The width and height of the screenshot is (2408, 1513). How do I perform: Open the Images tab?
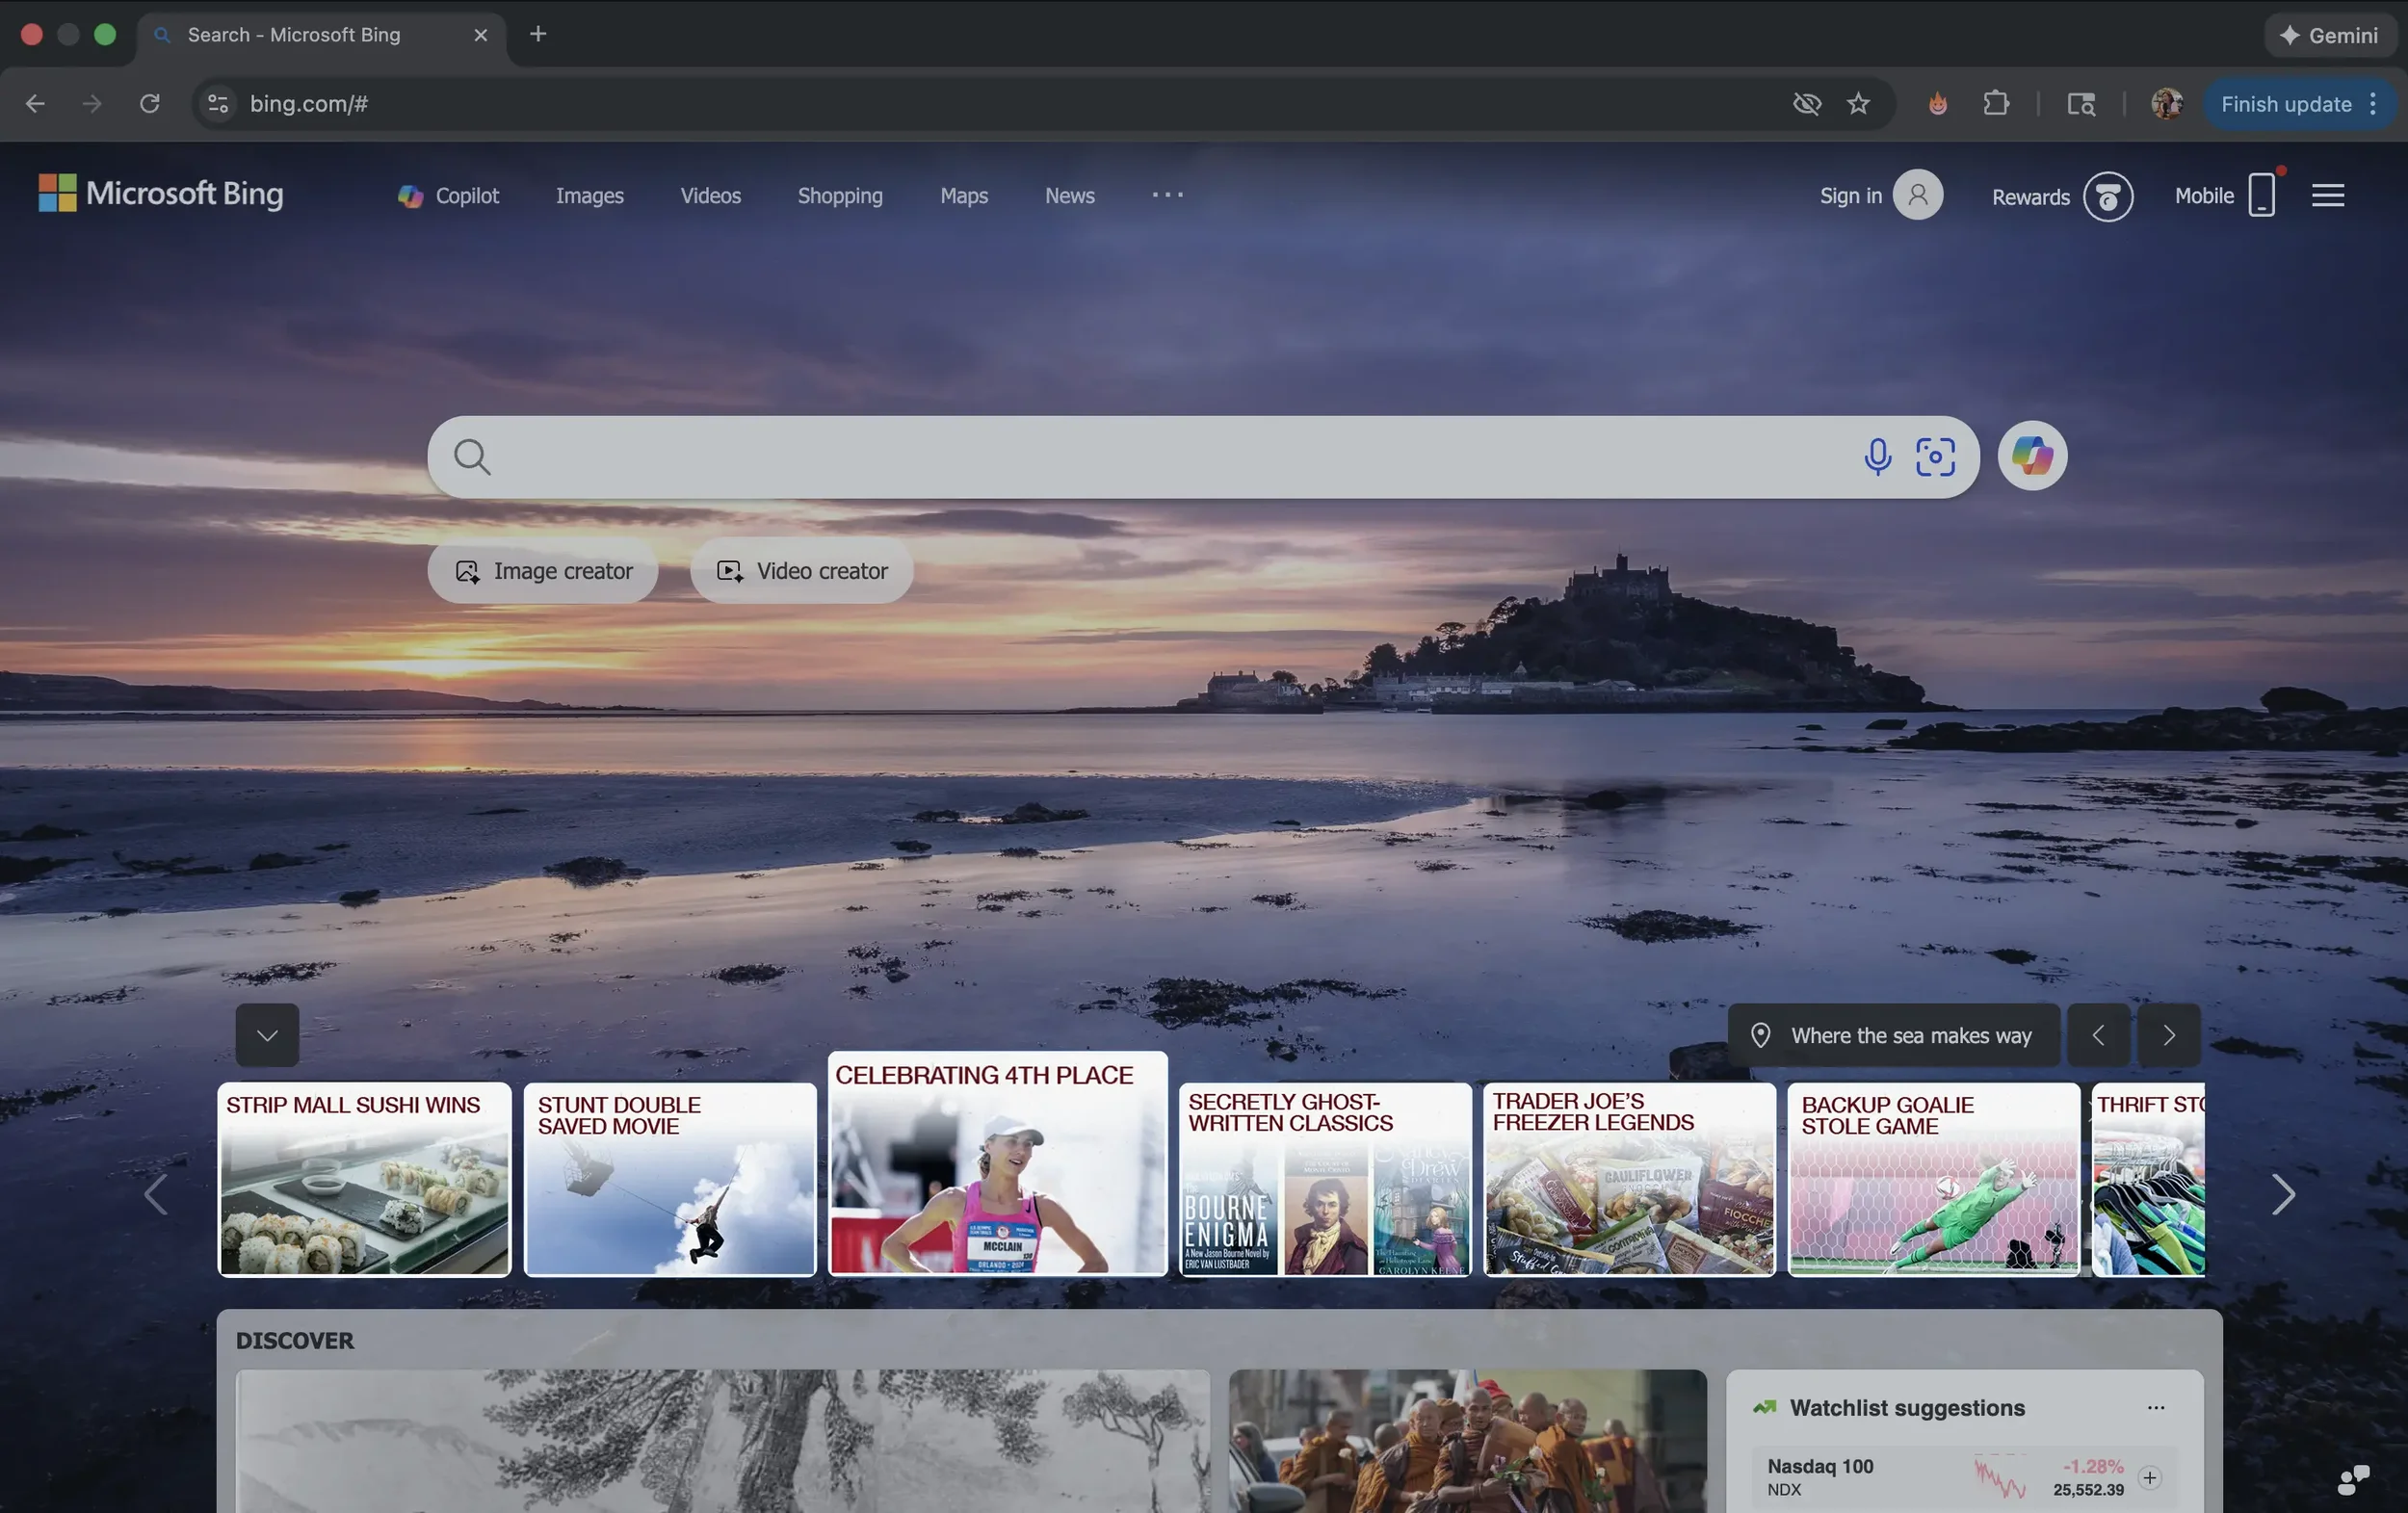[x=589, y=196]
